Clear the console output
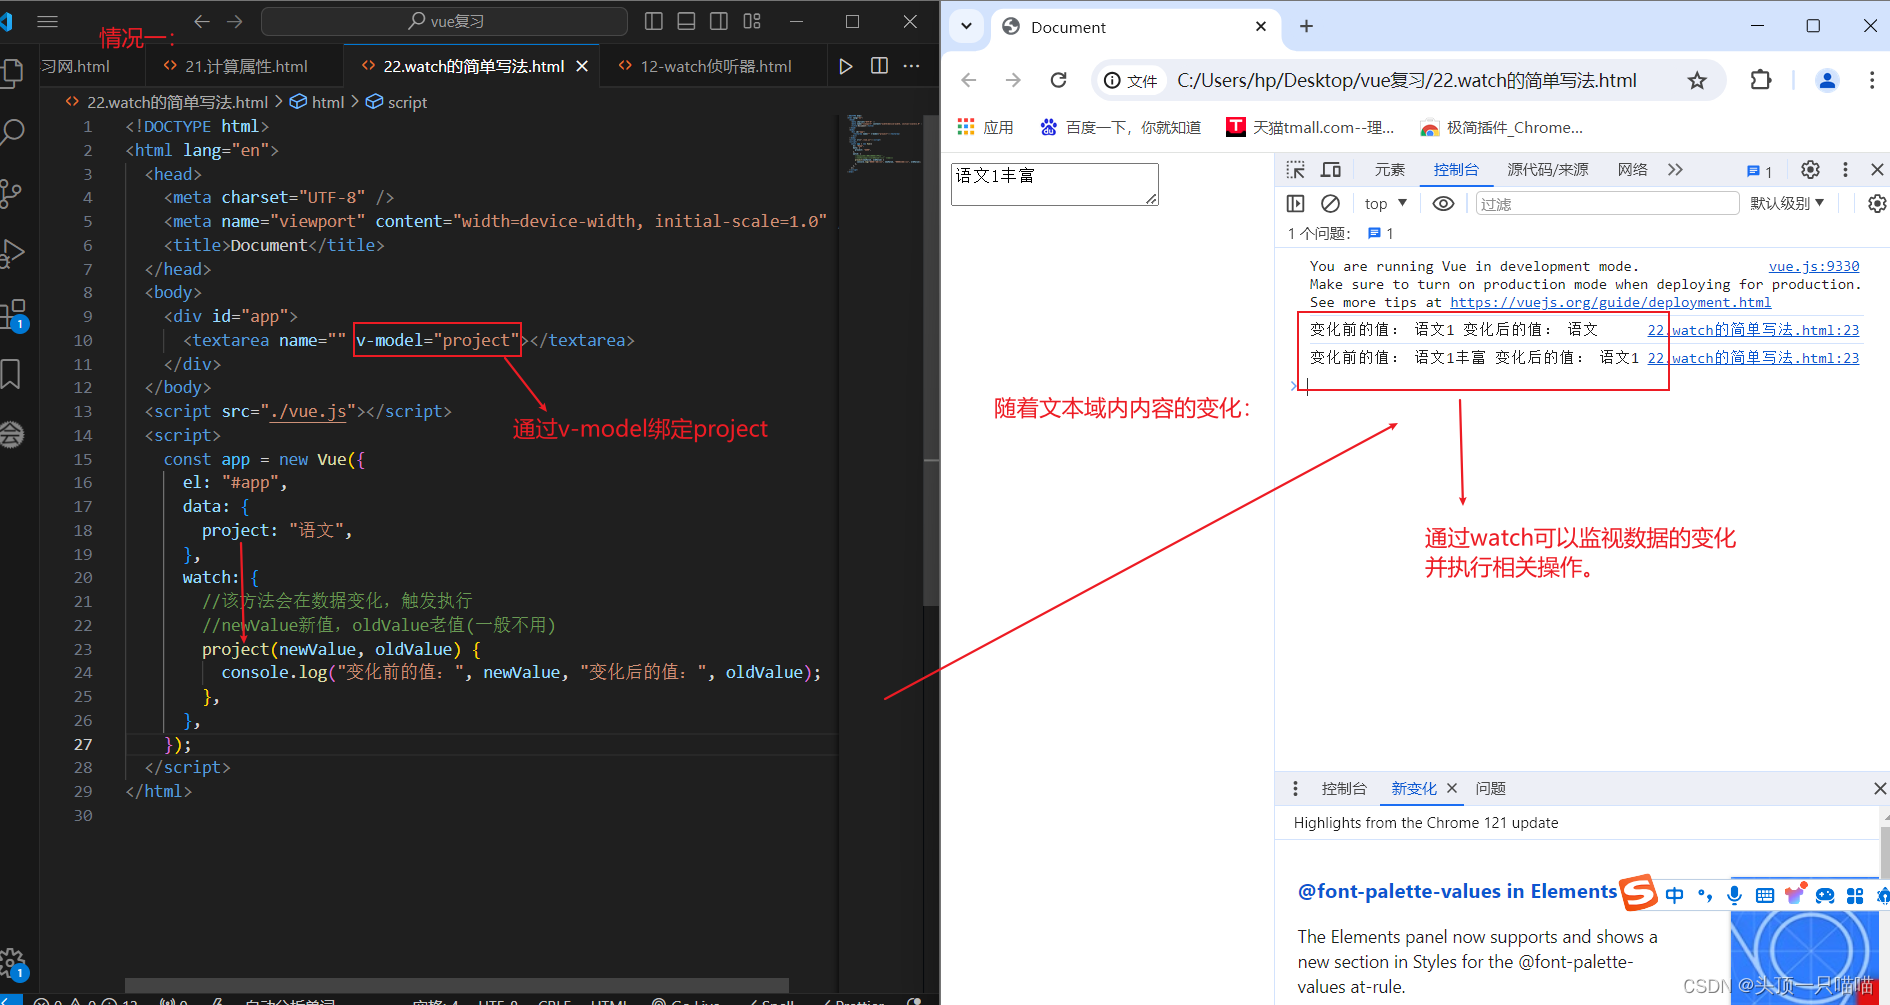Viewport: 1890px width, 1005px height. click(x=1330, y=204)
